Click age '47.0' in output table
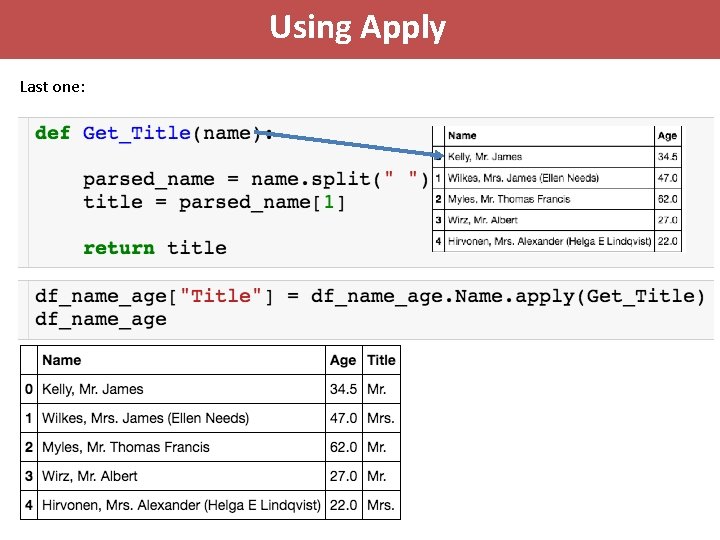Screen dimensions: 720x540 [343, 418]
